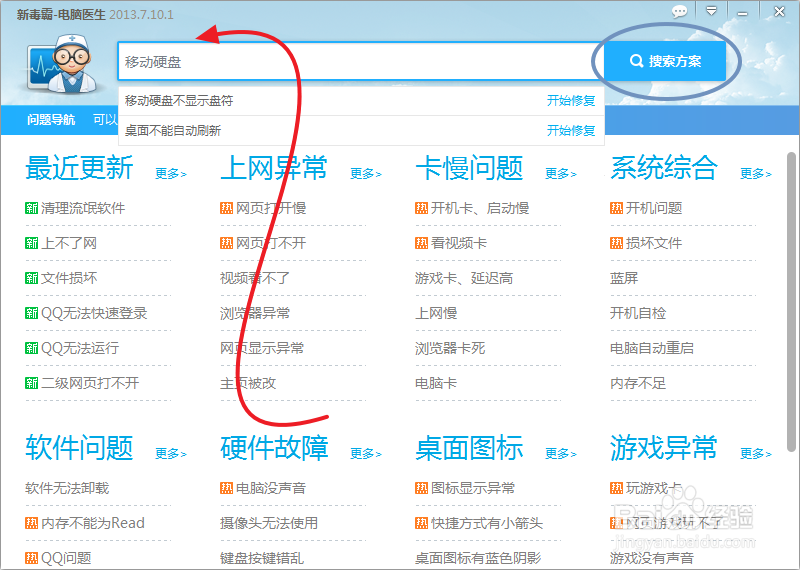
Task: Click the hot badge beside 看视频卡
Action: [421, 243]
